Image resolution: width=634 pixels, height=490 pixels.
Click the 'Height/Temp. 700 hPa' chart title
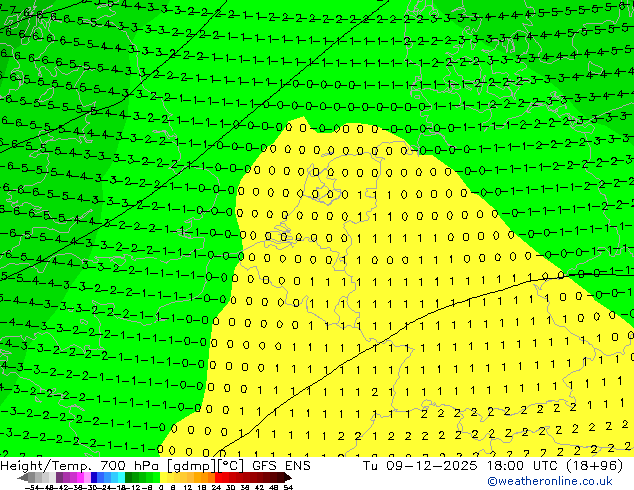pyautogui.click(x=80, y=466)
